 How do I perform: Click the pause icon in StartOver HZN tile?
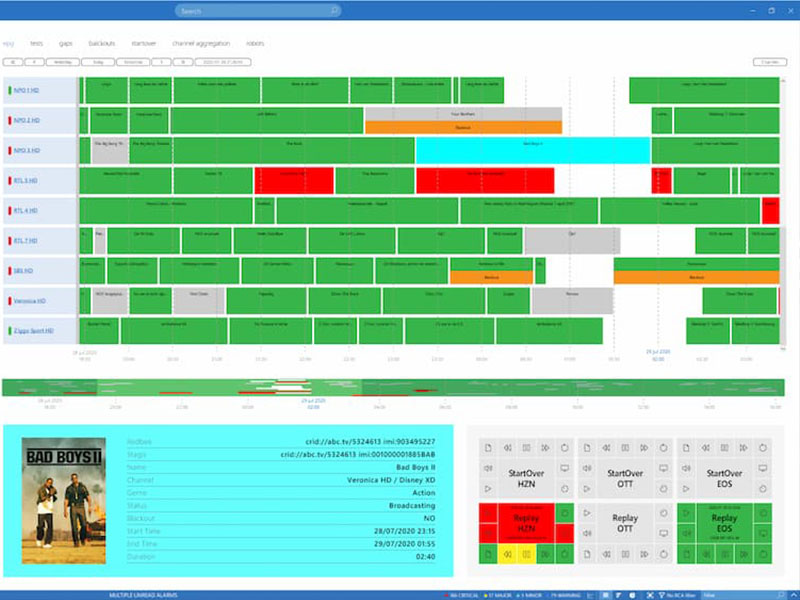pos(526,448)
